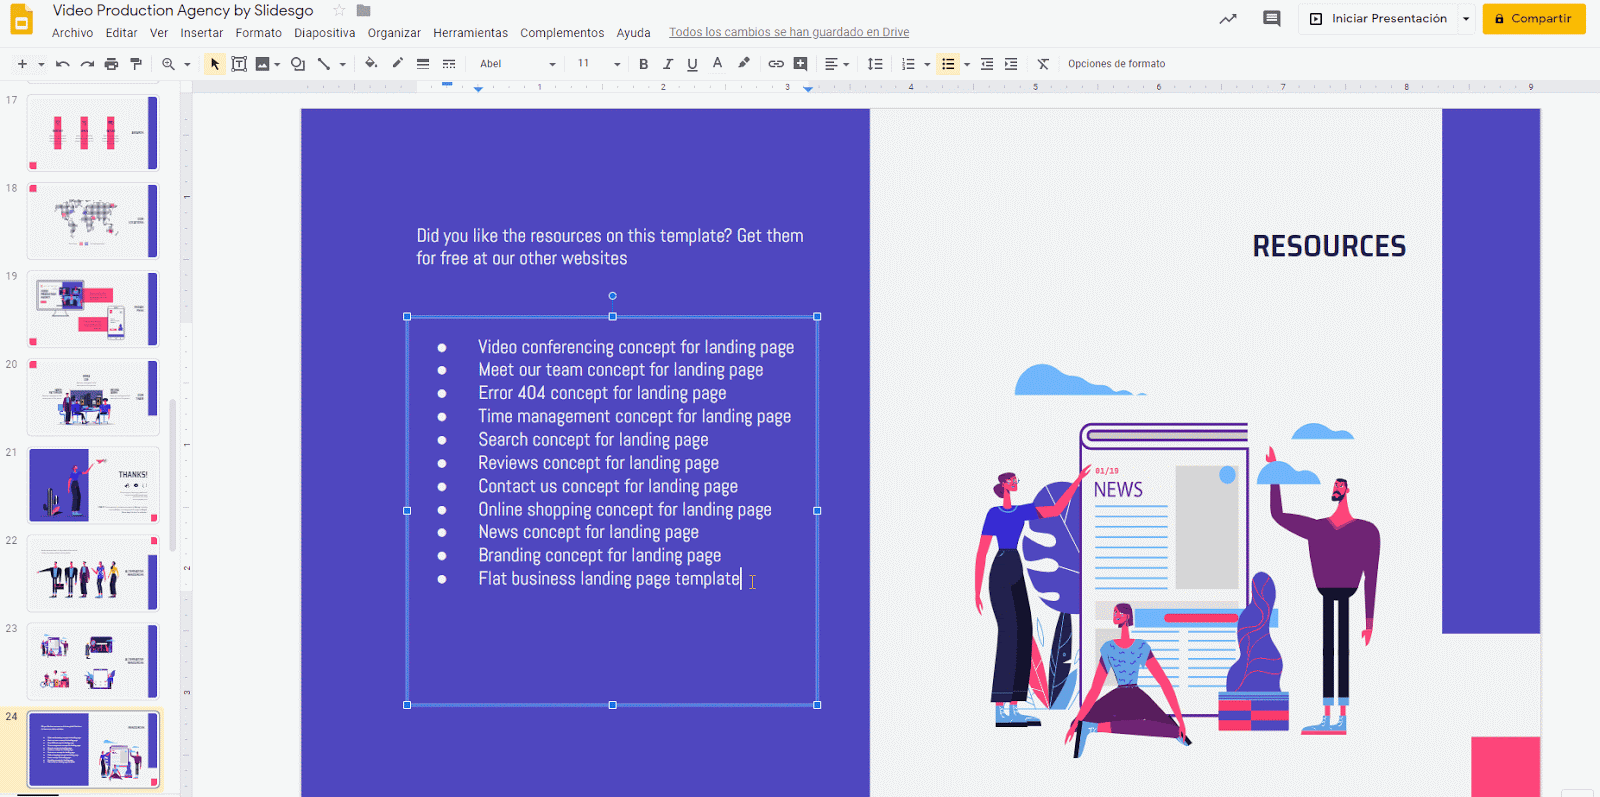The width and height of the screenshot is (1600, 797).
Task: Open the Formato menu
Action: (x=258, y=33)
